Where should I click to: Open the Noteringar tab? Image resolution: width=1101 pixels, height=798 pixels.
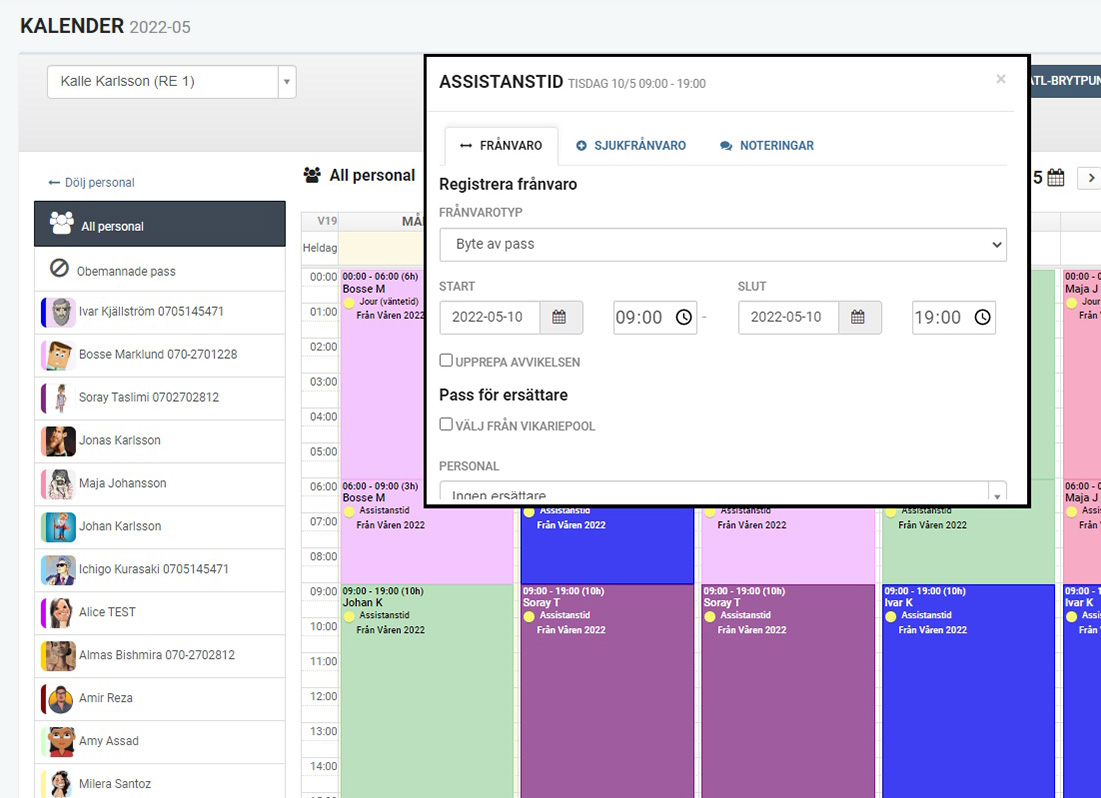click(x=766, y=146)
